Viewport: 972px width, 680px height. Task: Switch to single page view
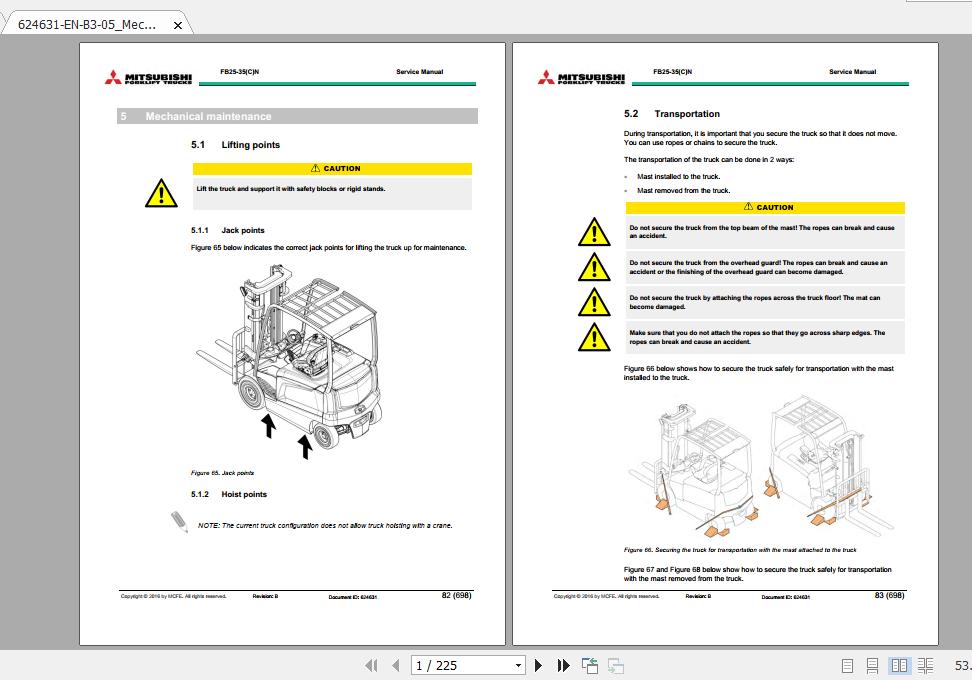tap(847, 665)
